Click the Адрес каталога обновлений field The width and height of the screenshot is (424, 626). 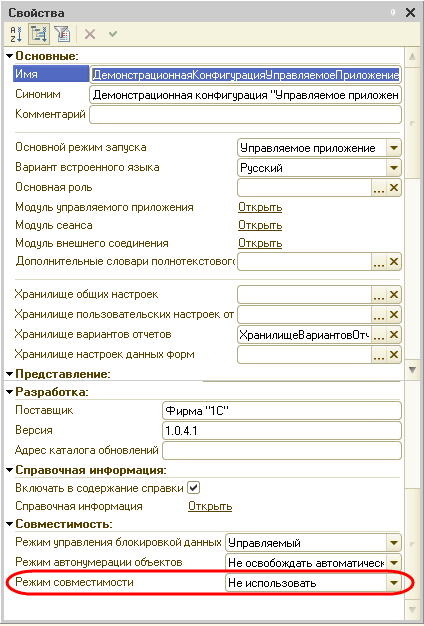point(282,450)
